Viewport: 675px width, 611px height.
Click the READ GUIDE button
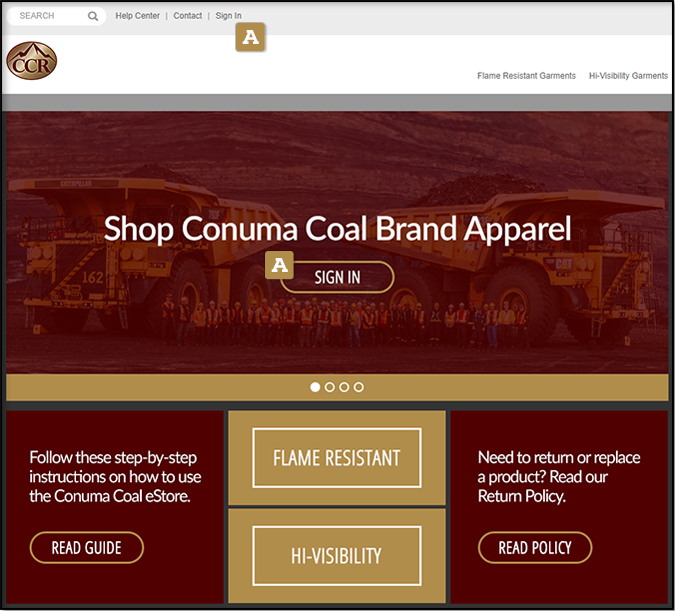(87, 548)
